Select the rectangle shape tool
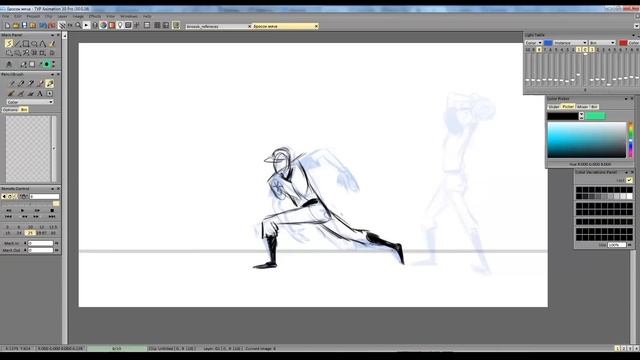This screenshot has width=640, height=360. click(x=26, y=44)
